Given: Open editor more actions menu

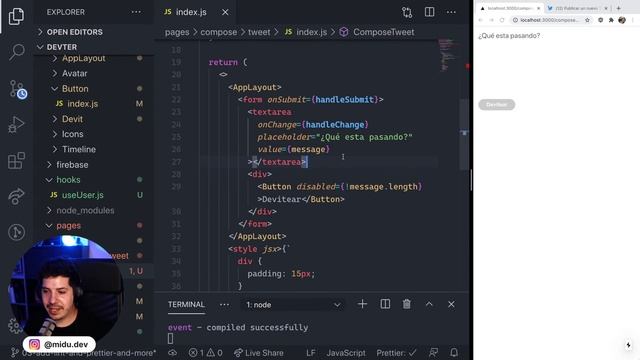Looking at the screenshot, I should pyautogui.click(x=451, y=12).
